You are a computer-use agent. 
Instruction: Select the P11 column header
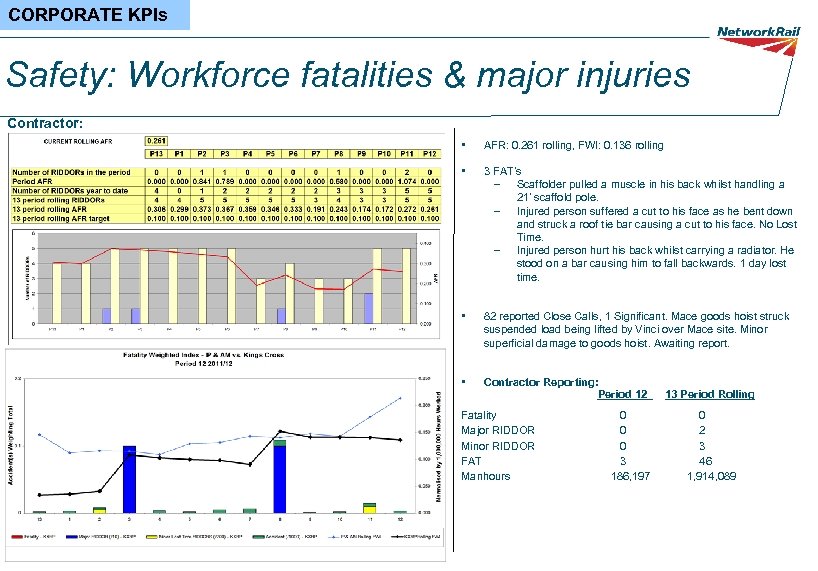[407, 154]
